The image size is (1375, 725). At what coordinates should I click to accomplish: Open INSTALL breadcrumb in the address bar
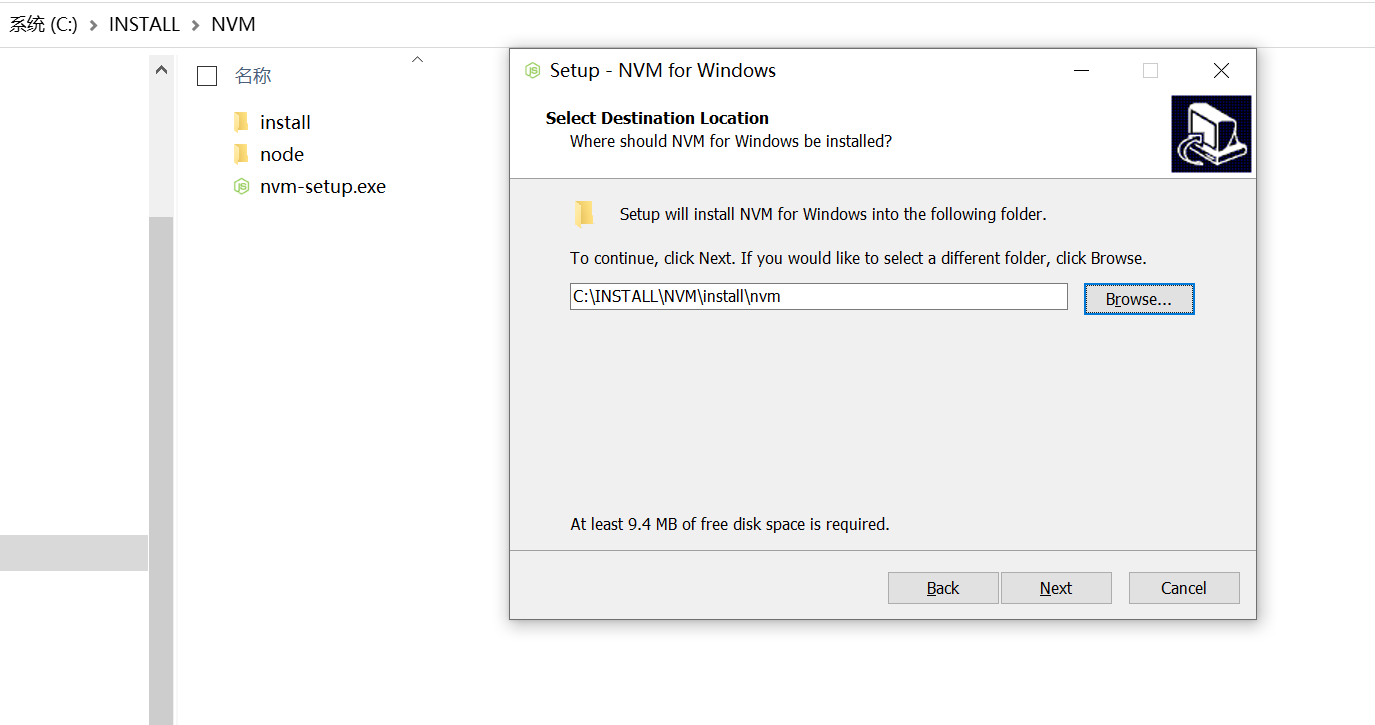click(144, 25)
